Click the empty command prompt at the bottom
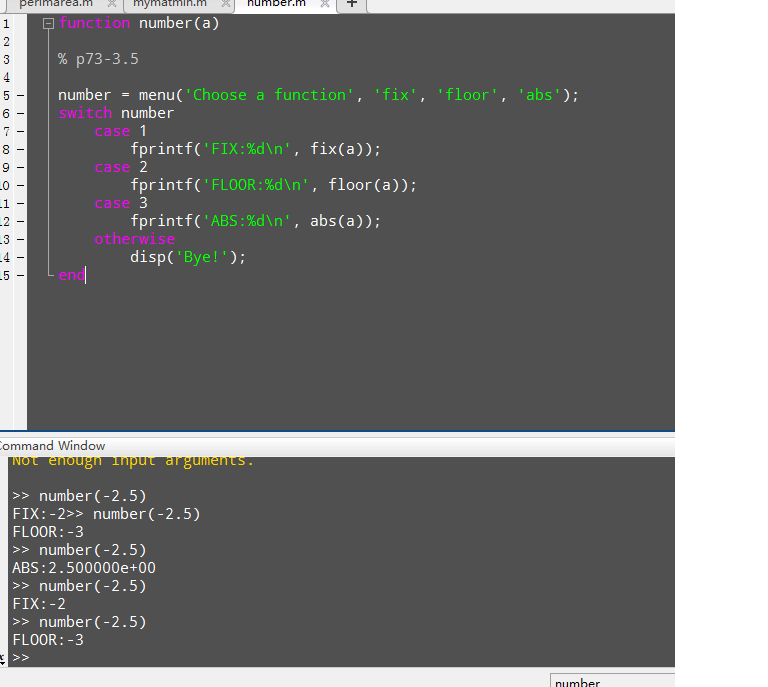The image size is (768, 687). coord(21,658)
